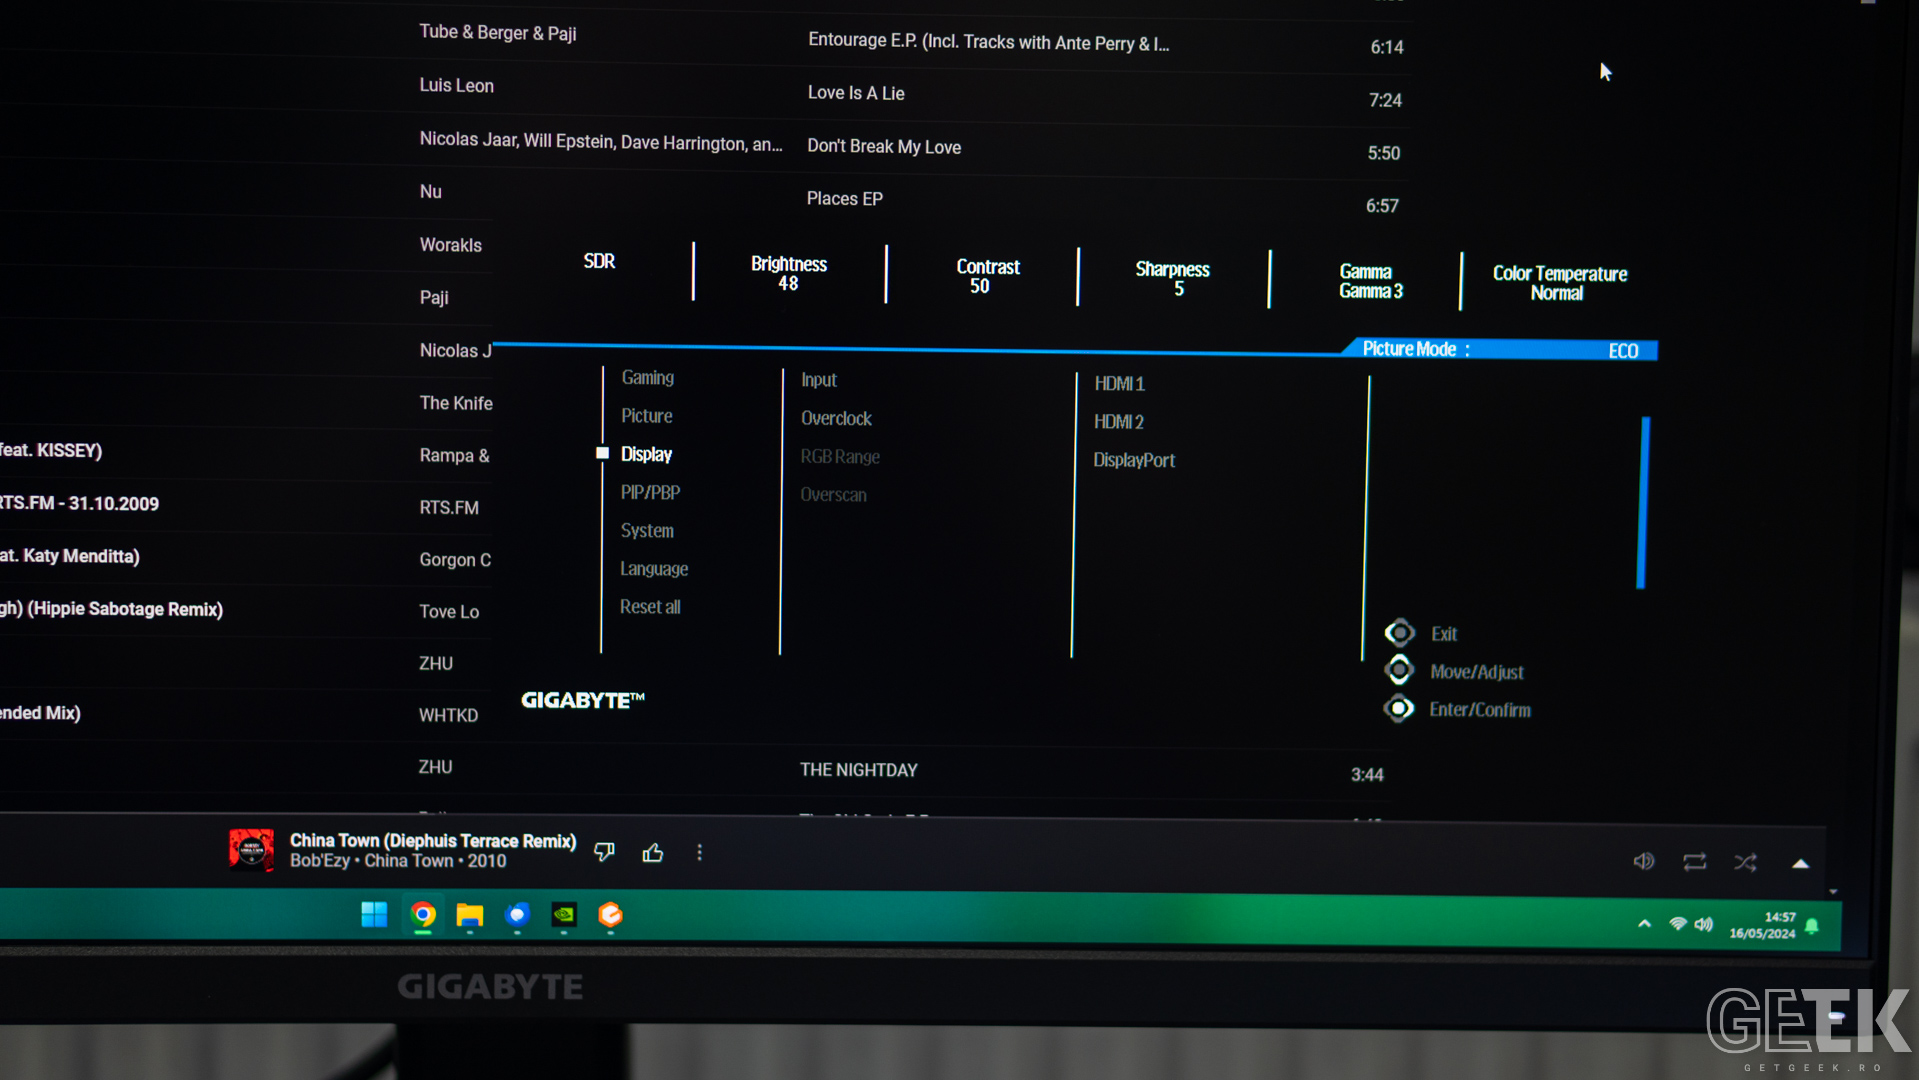The width and height of the screenshot is (1919, 1080).
Task: Click the artist name Tove Lo
Action: click(x=449, y=612)
